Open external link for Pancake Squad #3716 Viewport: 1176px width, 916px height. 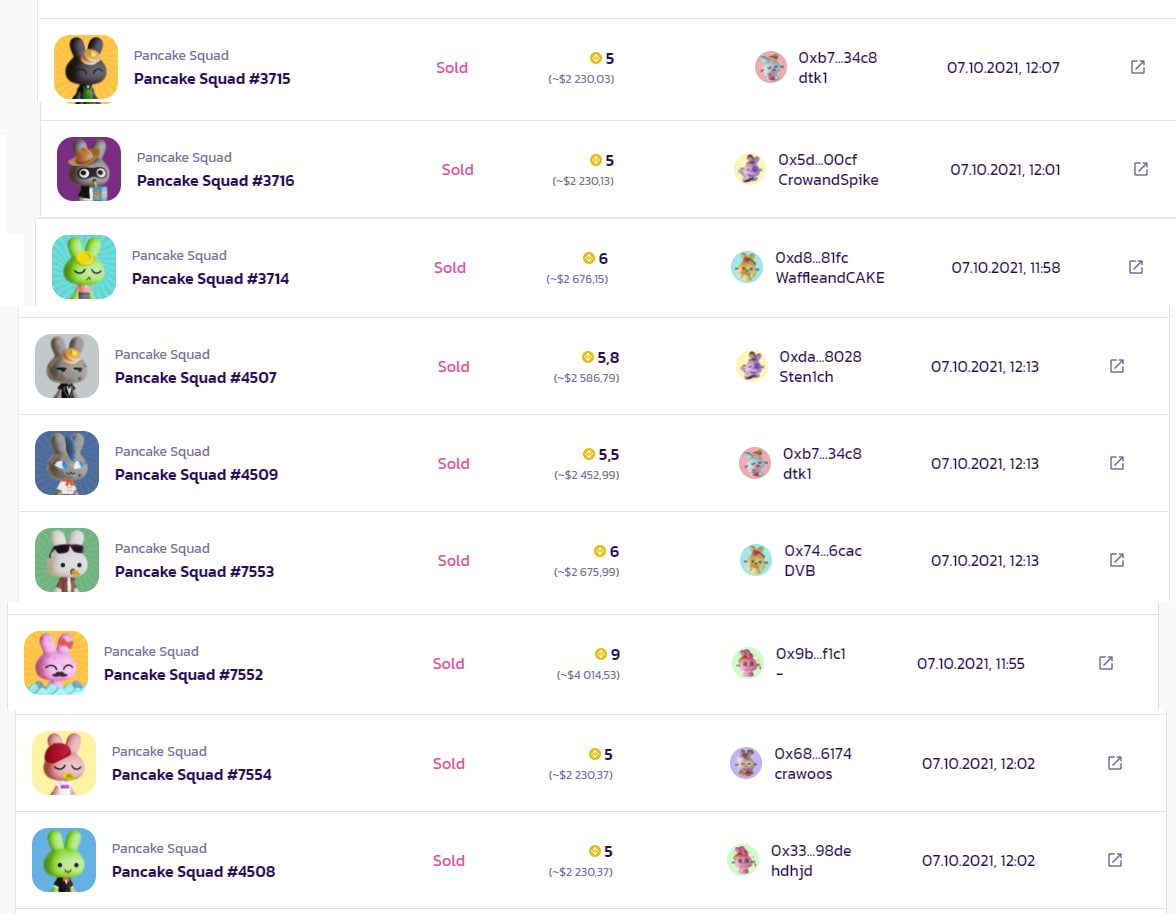pyautogui.click(x=1141, y=170)
